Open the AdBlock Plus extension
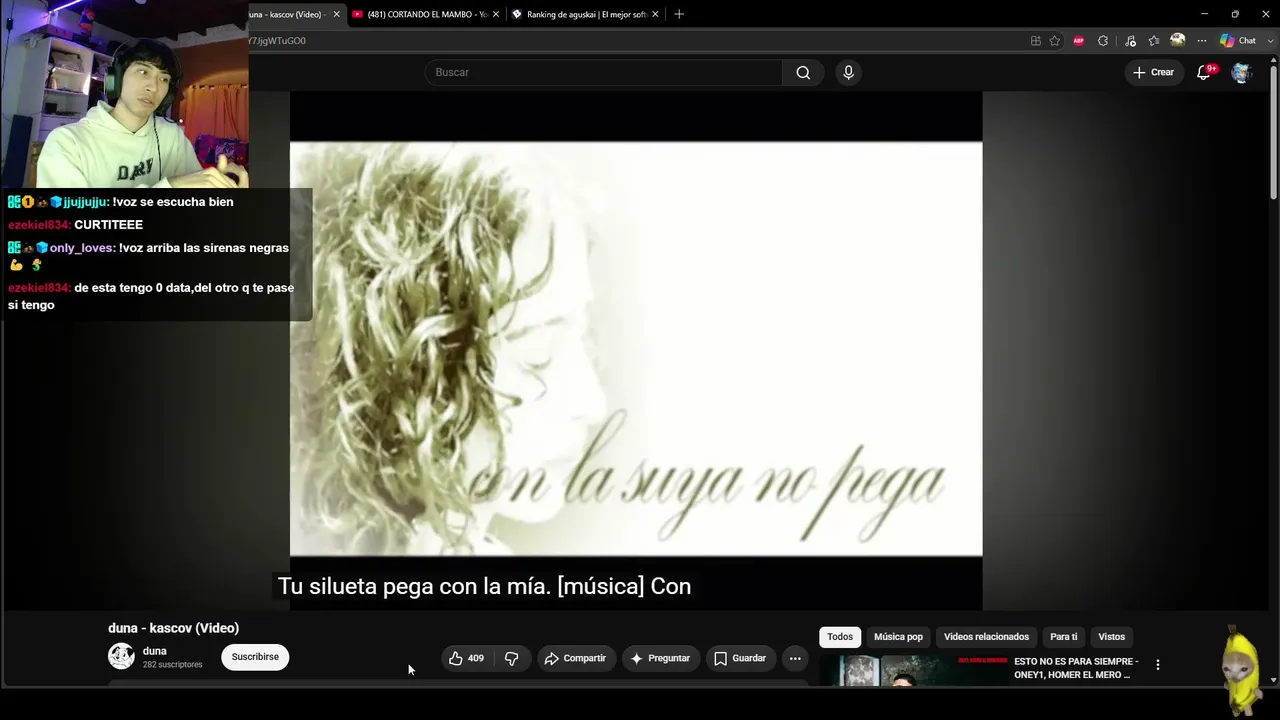 coord(1079,41)
